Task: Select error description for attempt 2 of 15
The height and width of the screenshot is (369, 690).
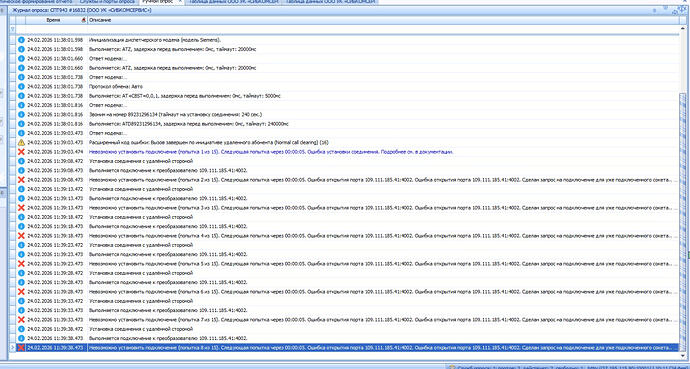Action: click(x=381, y=180)
